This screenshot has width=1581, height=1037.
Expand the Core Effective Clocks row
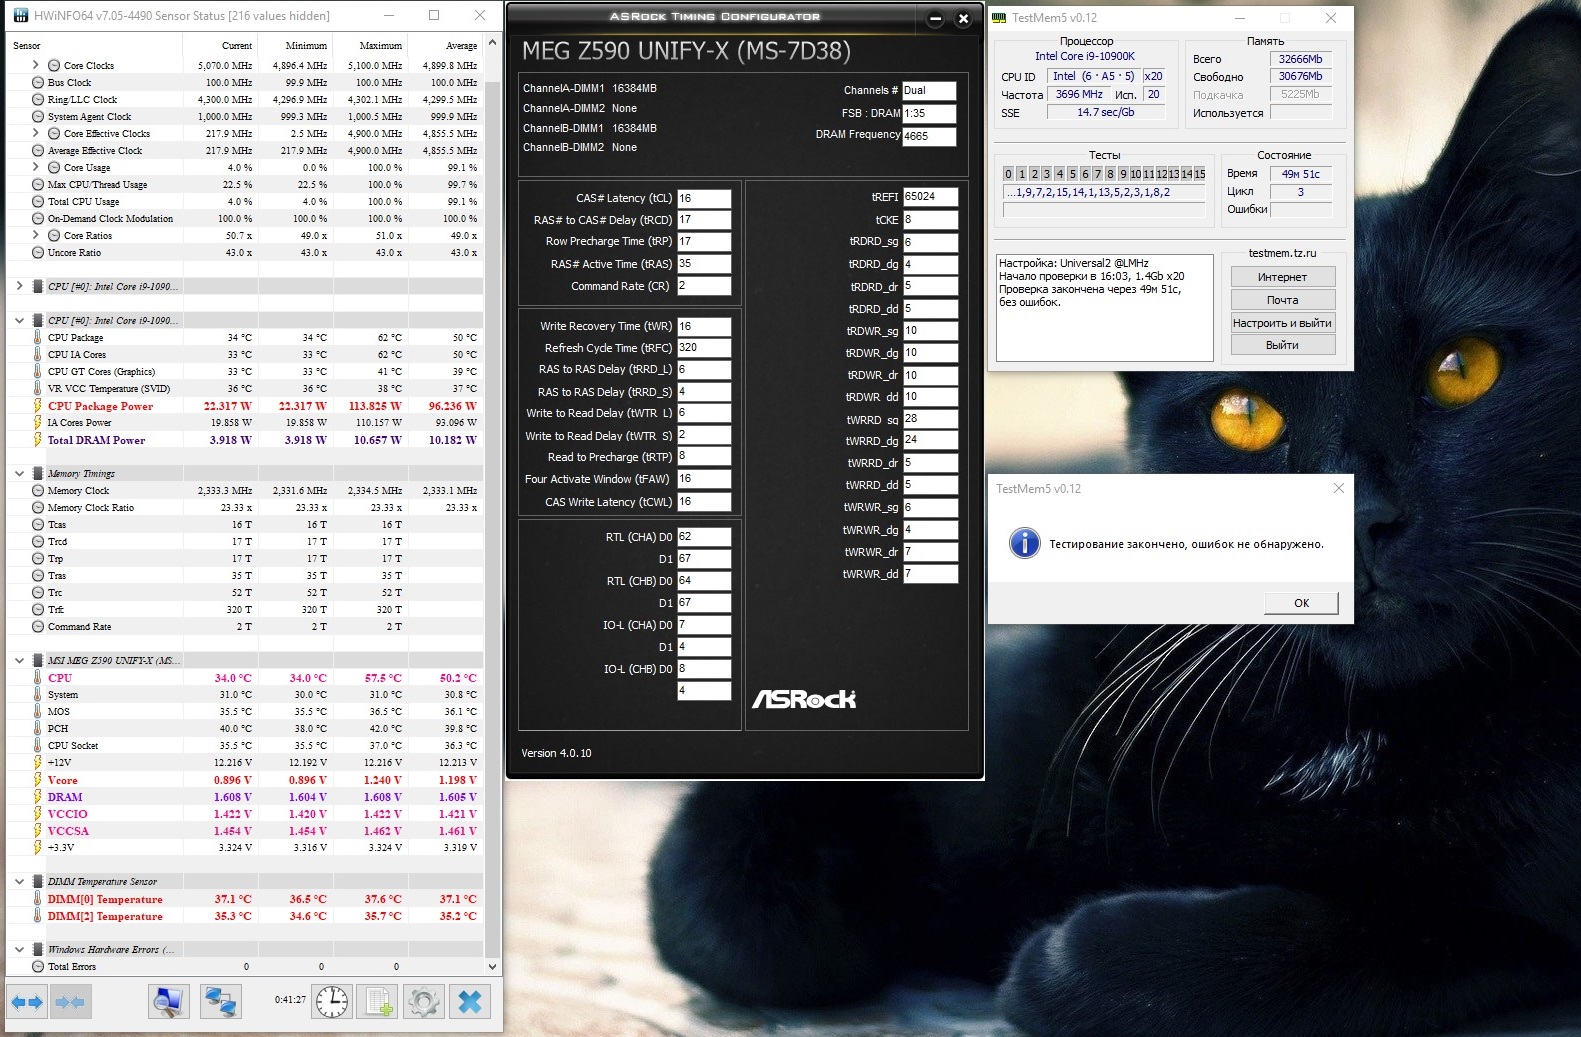click(x=36, y=133)
